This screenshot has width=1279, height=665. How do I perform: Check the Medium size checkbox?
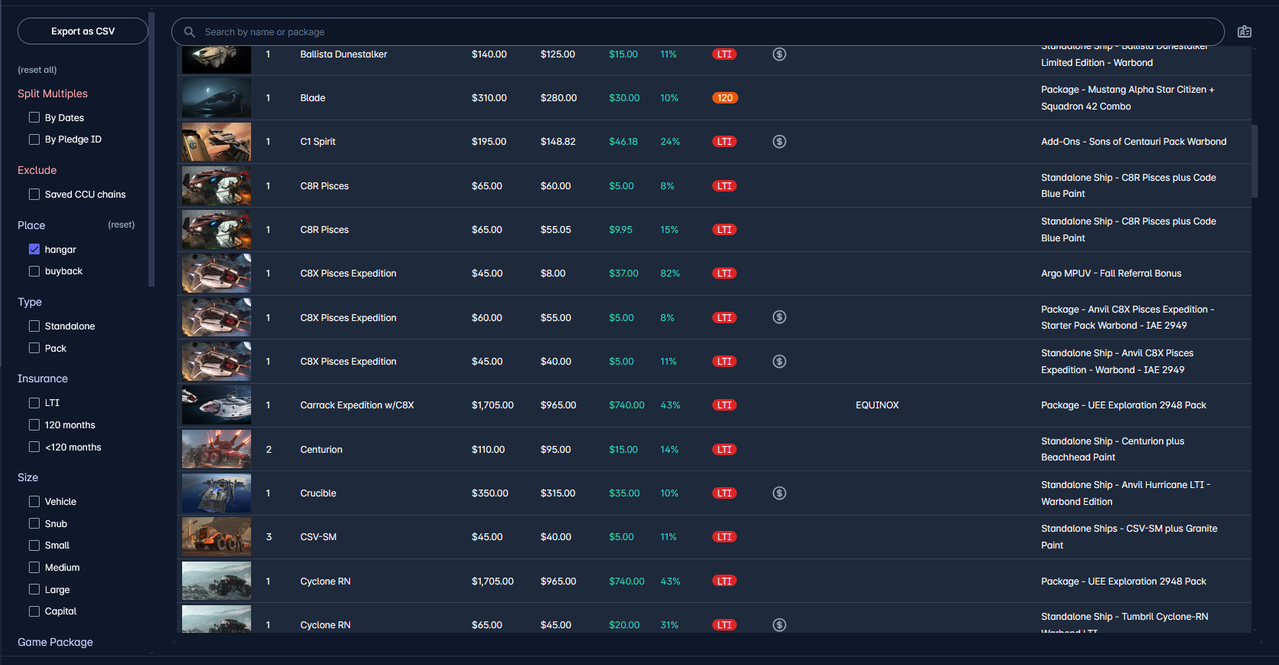pos(34,568)
